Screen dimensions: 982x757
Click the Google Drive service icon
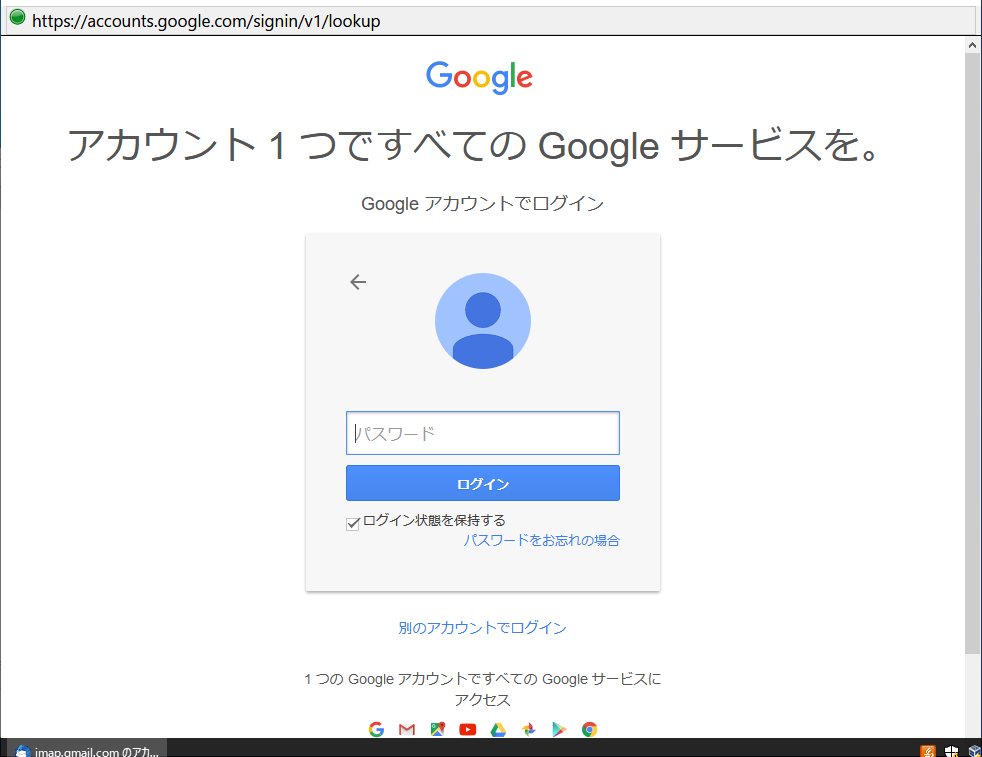[498, 729]
